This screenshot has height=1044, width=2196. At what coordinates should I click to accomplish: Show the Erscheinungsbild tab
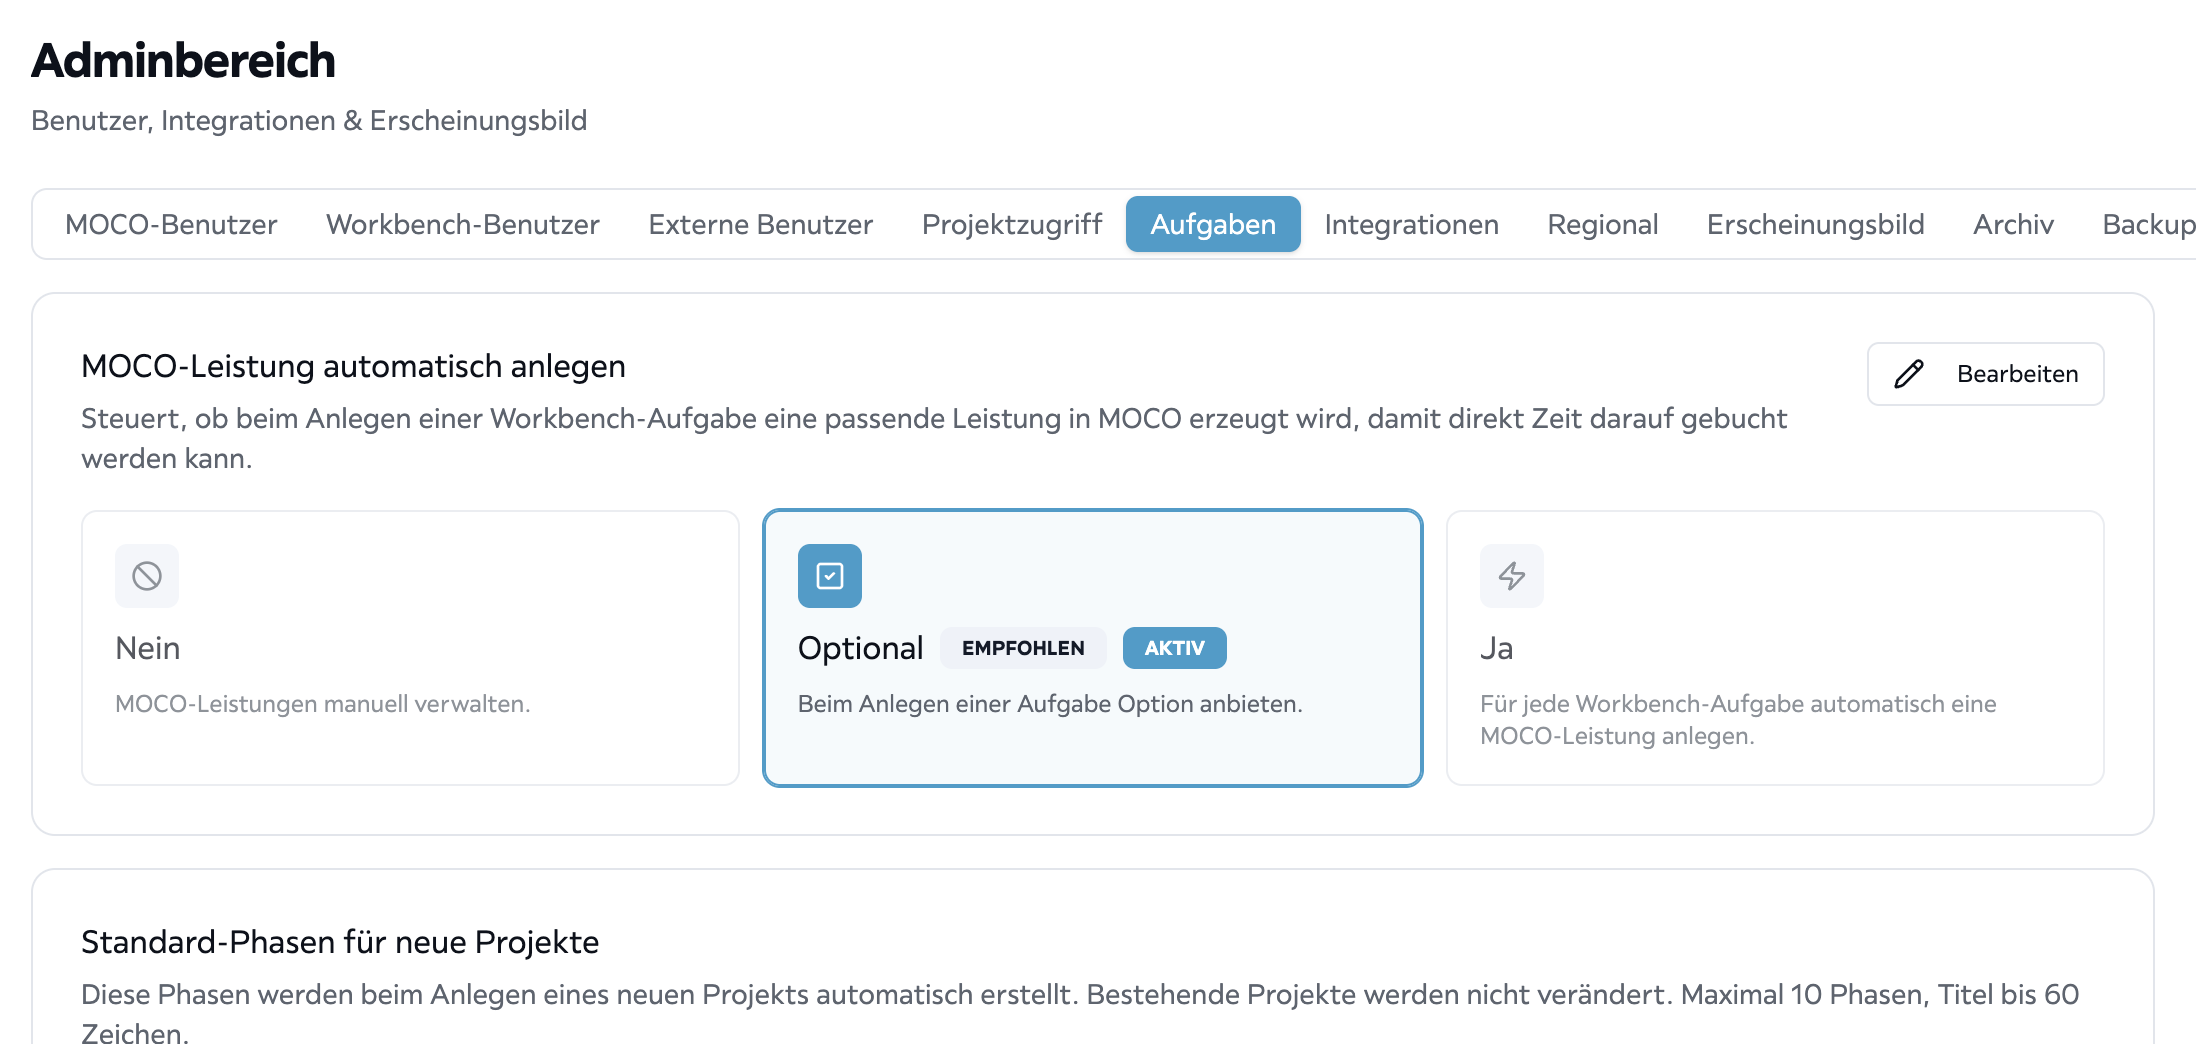coord(1816,224)
